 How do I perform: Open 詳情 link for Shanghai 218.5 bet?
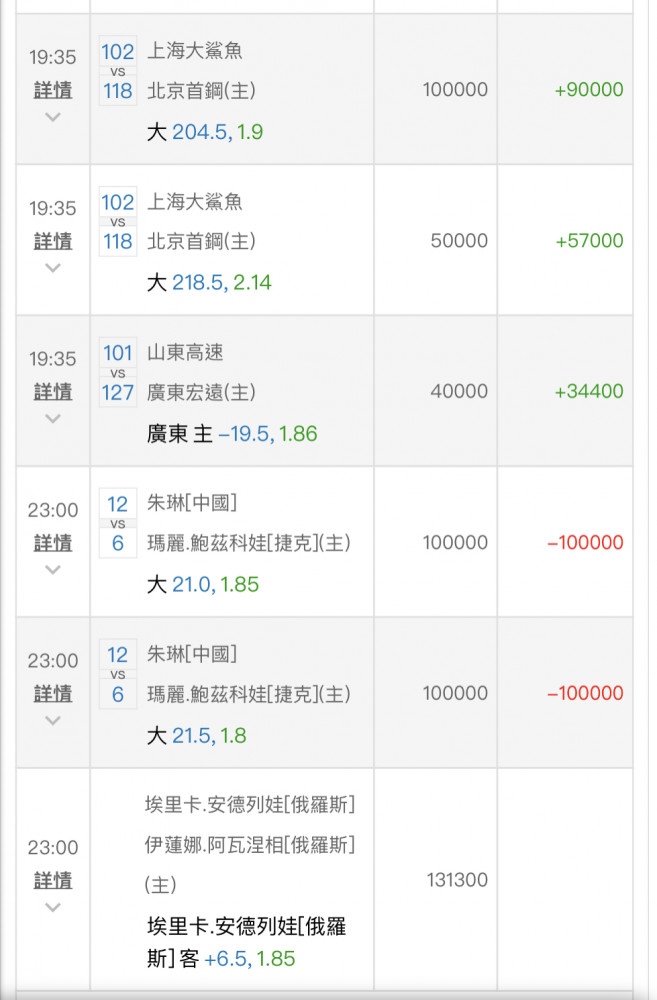tap(53, 241)
